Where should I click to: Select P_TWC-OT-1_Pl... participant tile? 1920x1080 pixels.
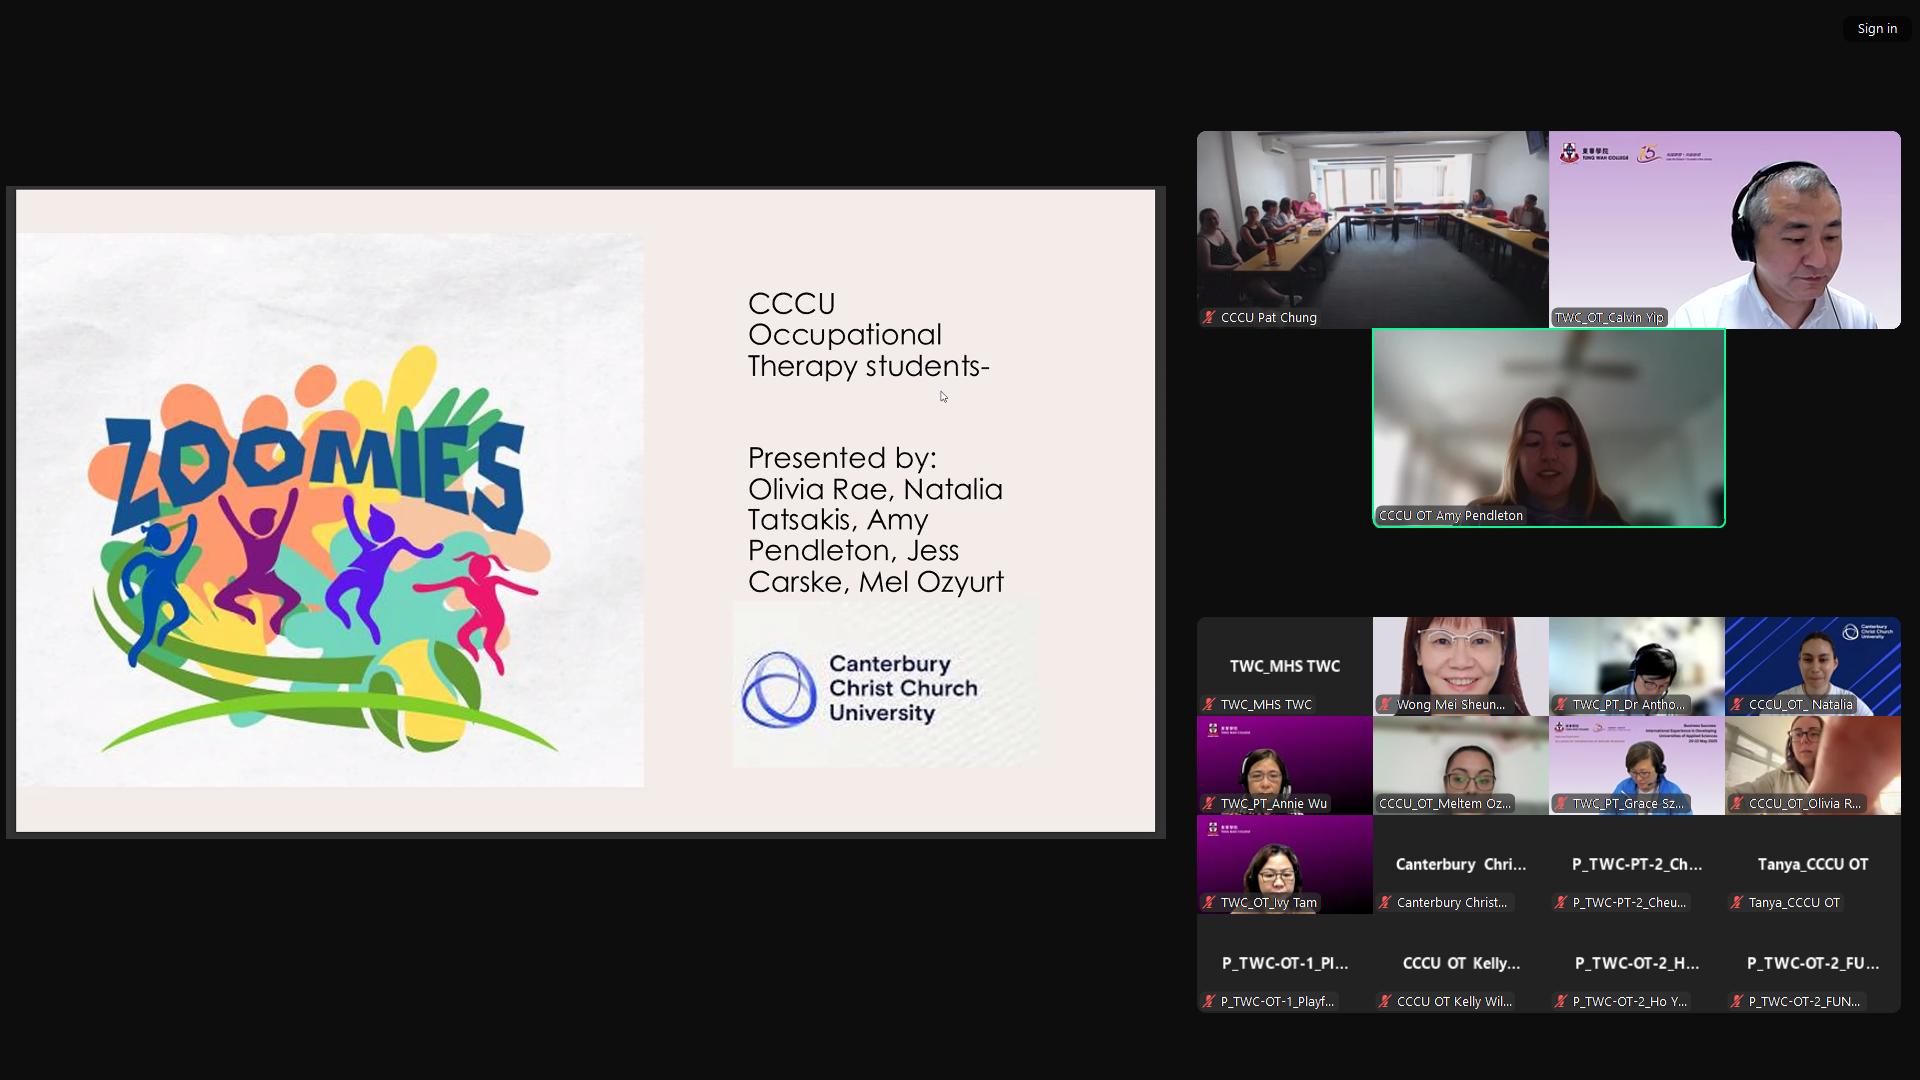(x=1284, y=963)
